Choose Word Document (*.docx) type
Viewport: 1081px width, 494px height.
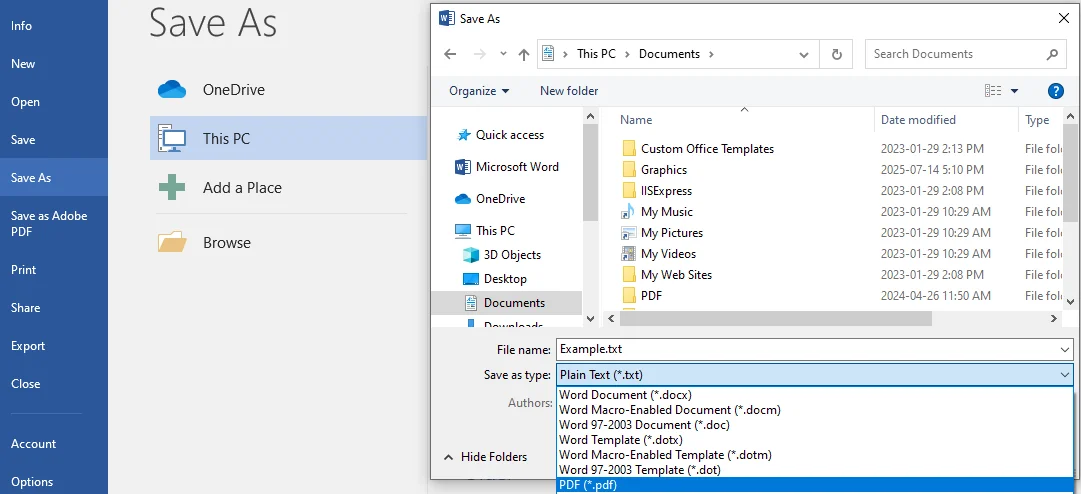pyautogui.click(x=814, y=395)
